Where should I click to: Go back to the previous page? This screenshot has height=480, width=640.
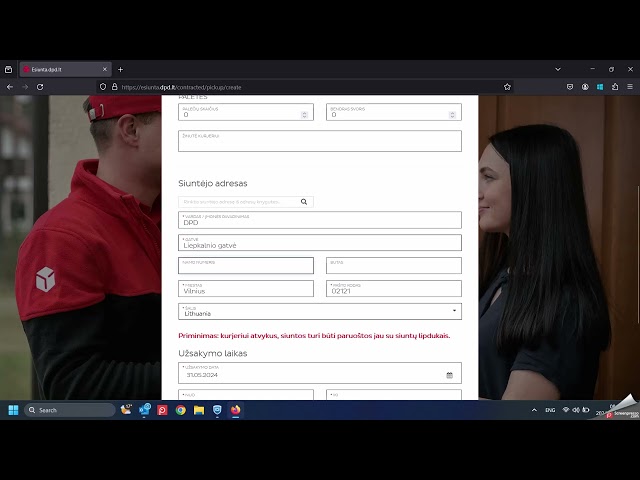pyautogui.click(x=10, y=87)
